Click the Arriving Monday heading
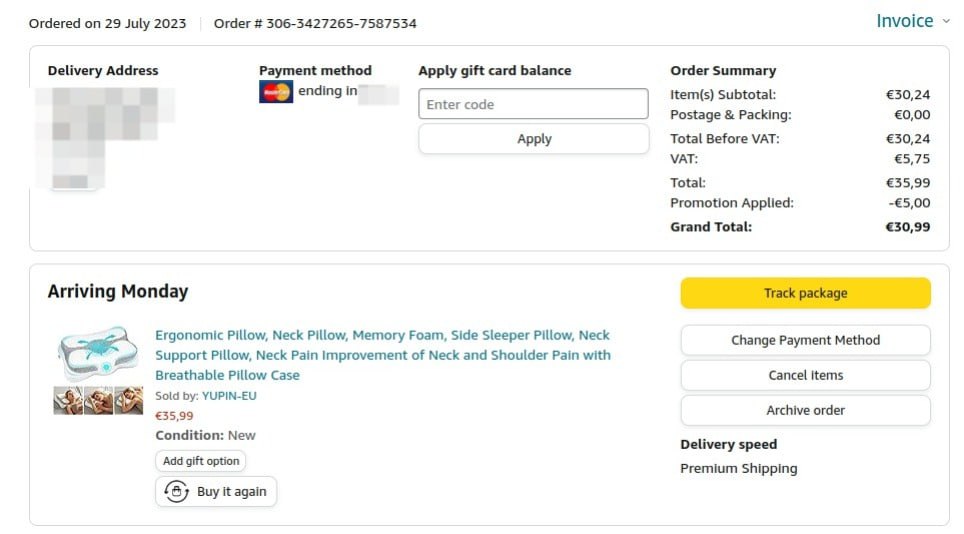Screen dimensions: 964x534 118,292
